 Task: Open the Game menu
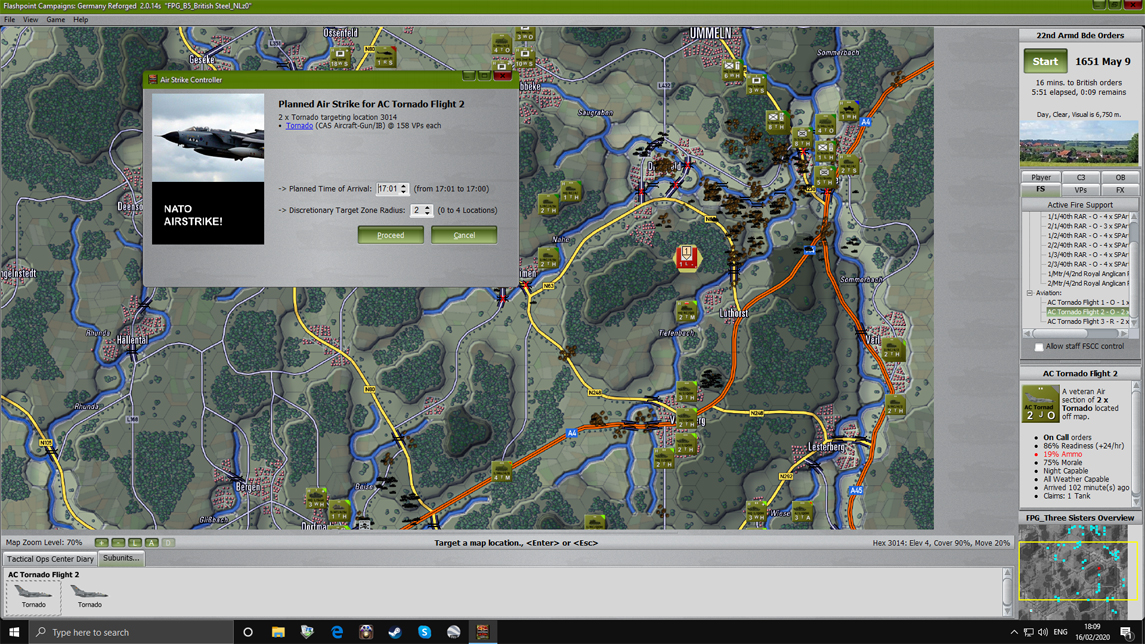[55, 20]
